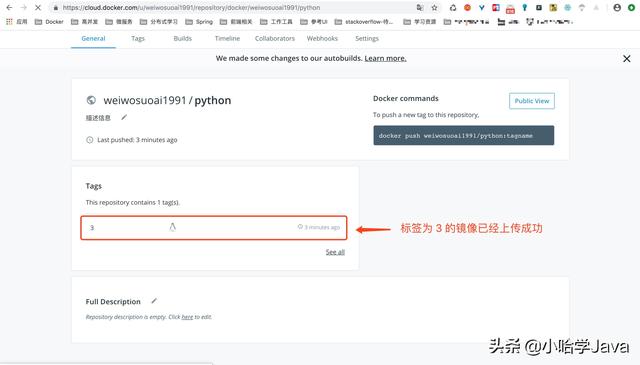The image size is (640, 365).
Task: Open the browser profile avatar icon
Action: click(617, 7)
